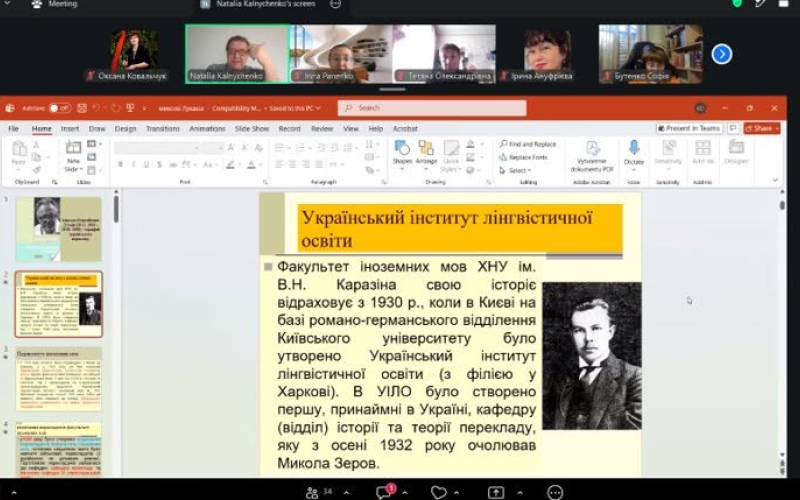The width and height of the screenshot is (800, 500).
Task: Click the Save icon in title bar
Action: (x=82, y=108)
